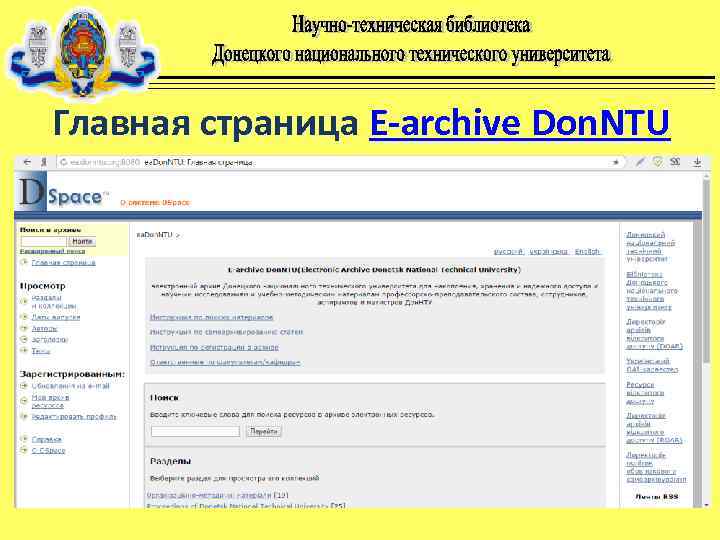
Task: Open 'Справка' help link
Action: point(46,439)
